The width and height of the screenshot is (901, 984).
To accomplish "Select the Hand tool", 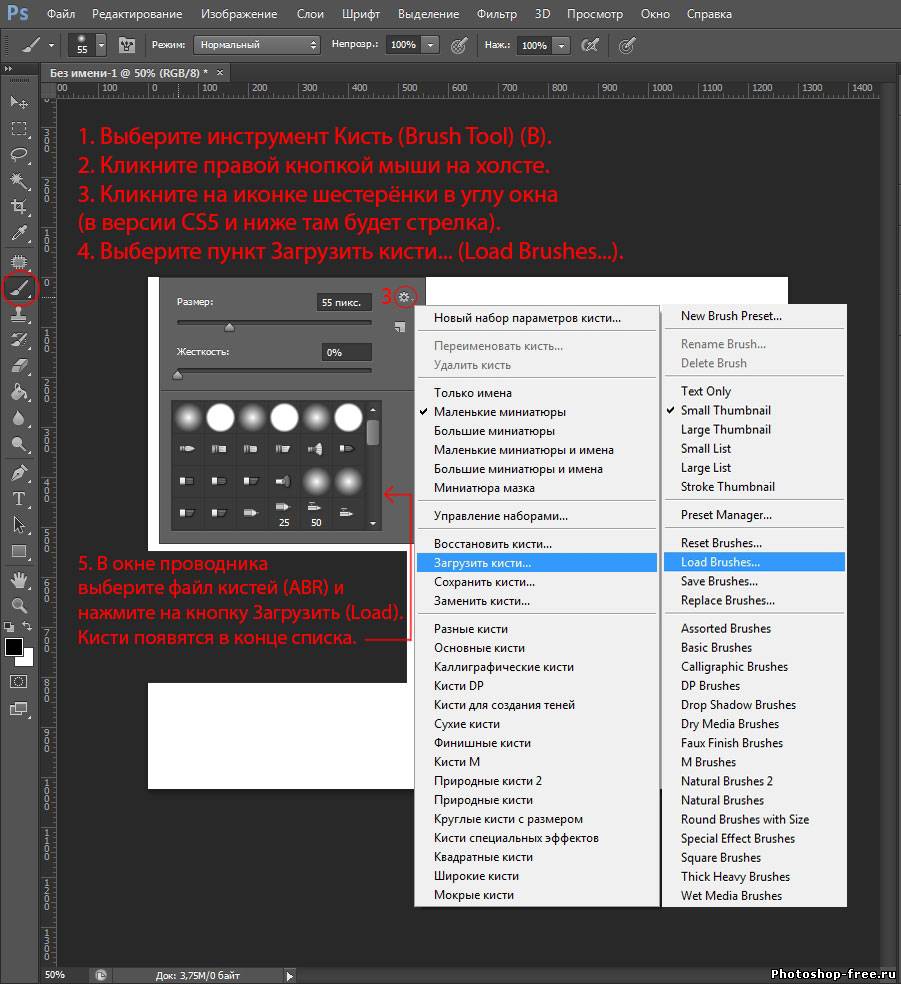I will [18, 579].
